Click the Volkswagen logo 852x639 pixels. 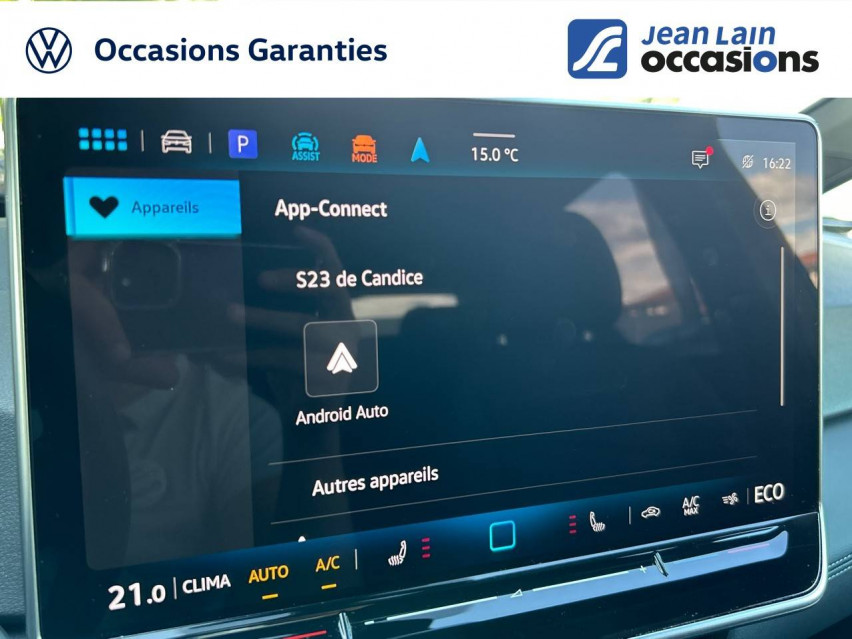[x=49, y=51]
